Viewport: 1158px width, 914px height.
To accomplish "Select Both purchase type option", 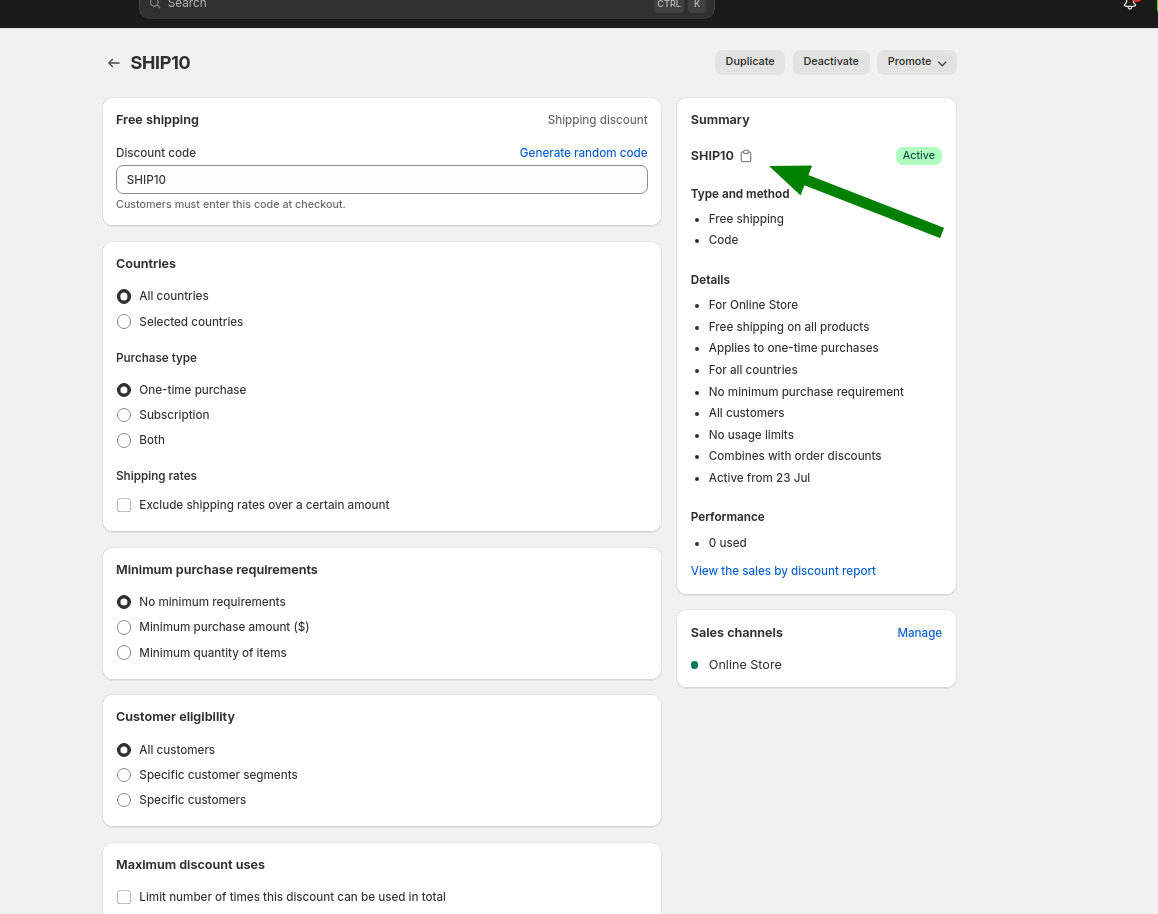I will coord(124,440).
